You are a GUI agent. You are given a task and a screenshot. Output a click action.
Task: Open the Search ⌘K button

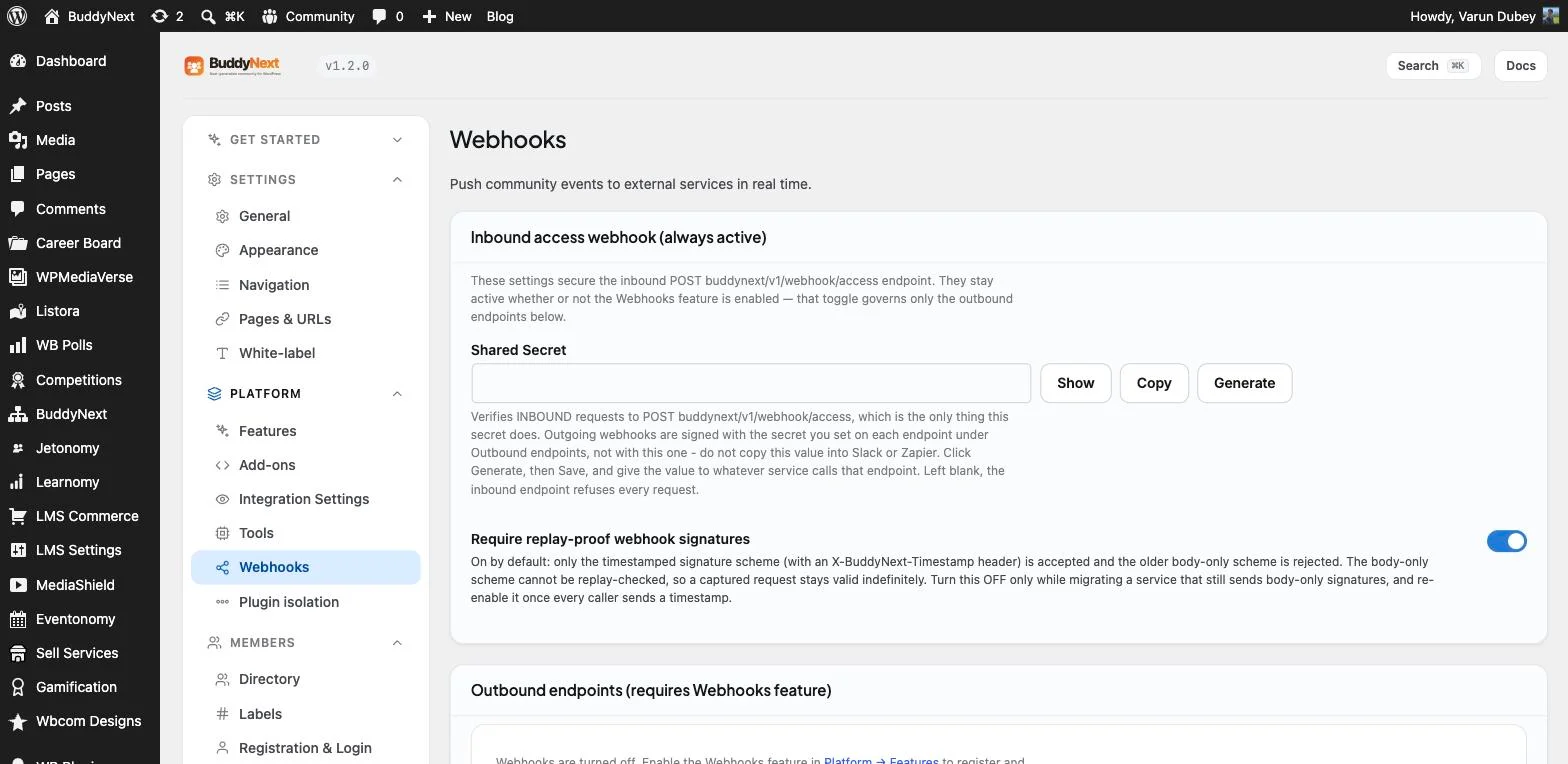point(1433,66)
